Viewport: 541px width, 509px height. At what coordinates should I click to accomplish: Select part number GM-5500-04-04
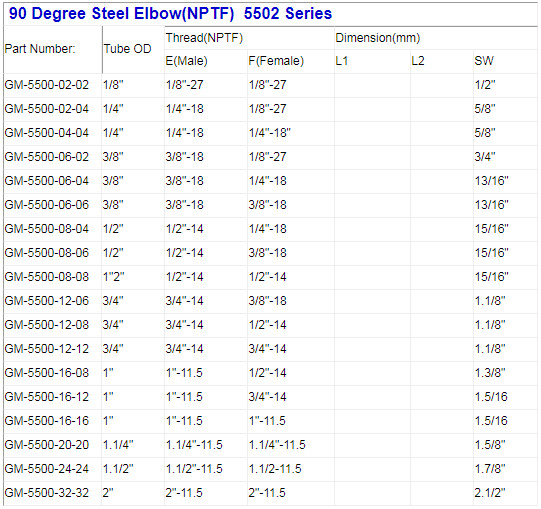47,133
